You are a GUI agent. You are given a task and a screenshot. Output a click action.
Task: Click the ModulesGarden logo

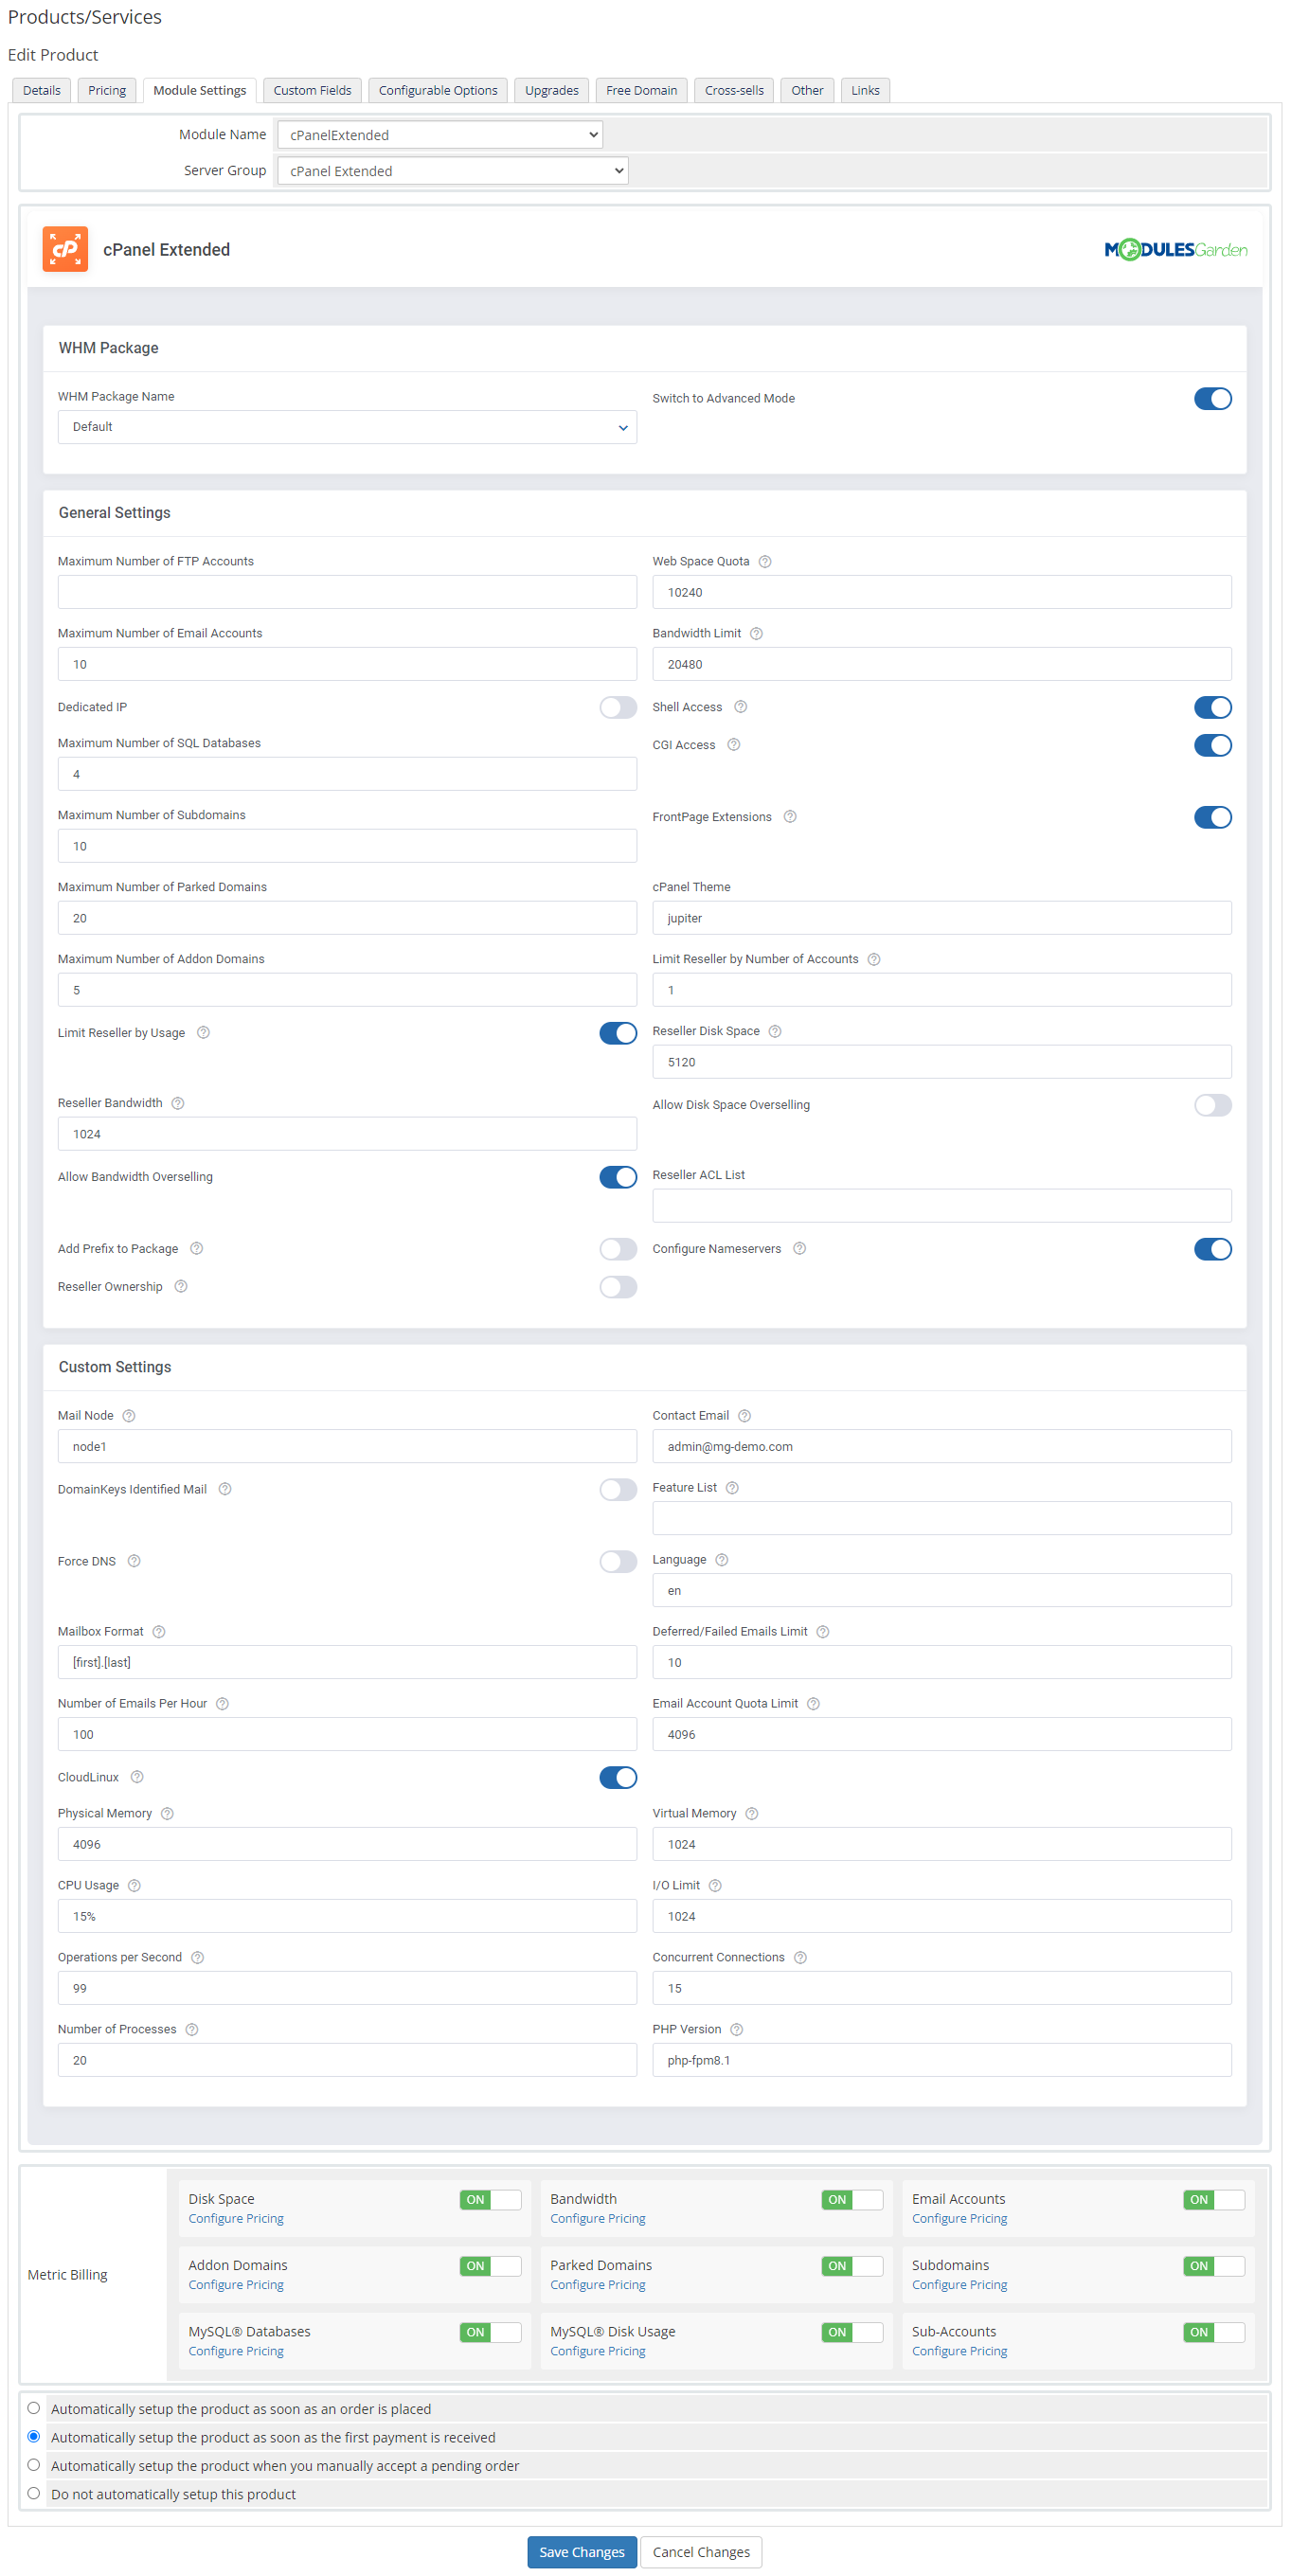pos(1175,250)
